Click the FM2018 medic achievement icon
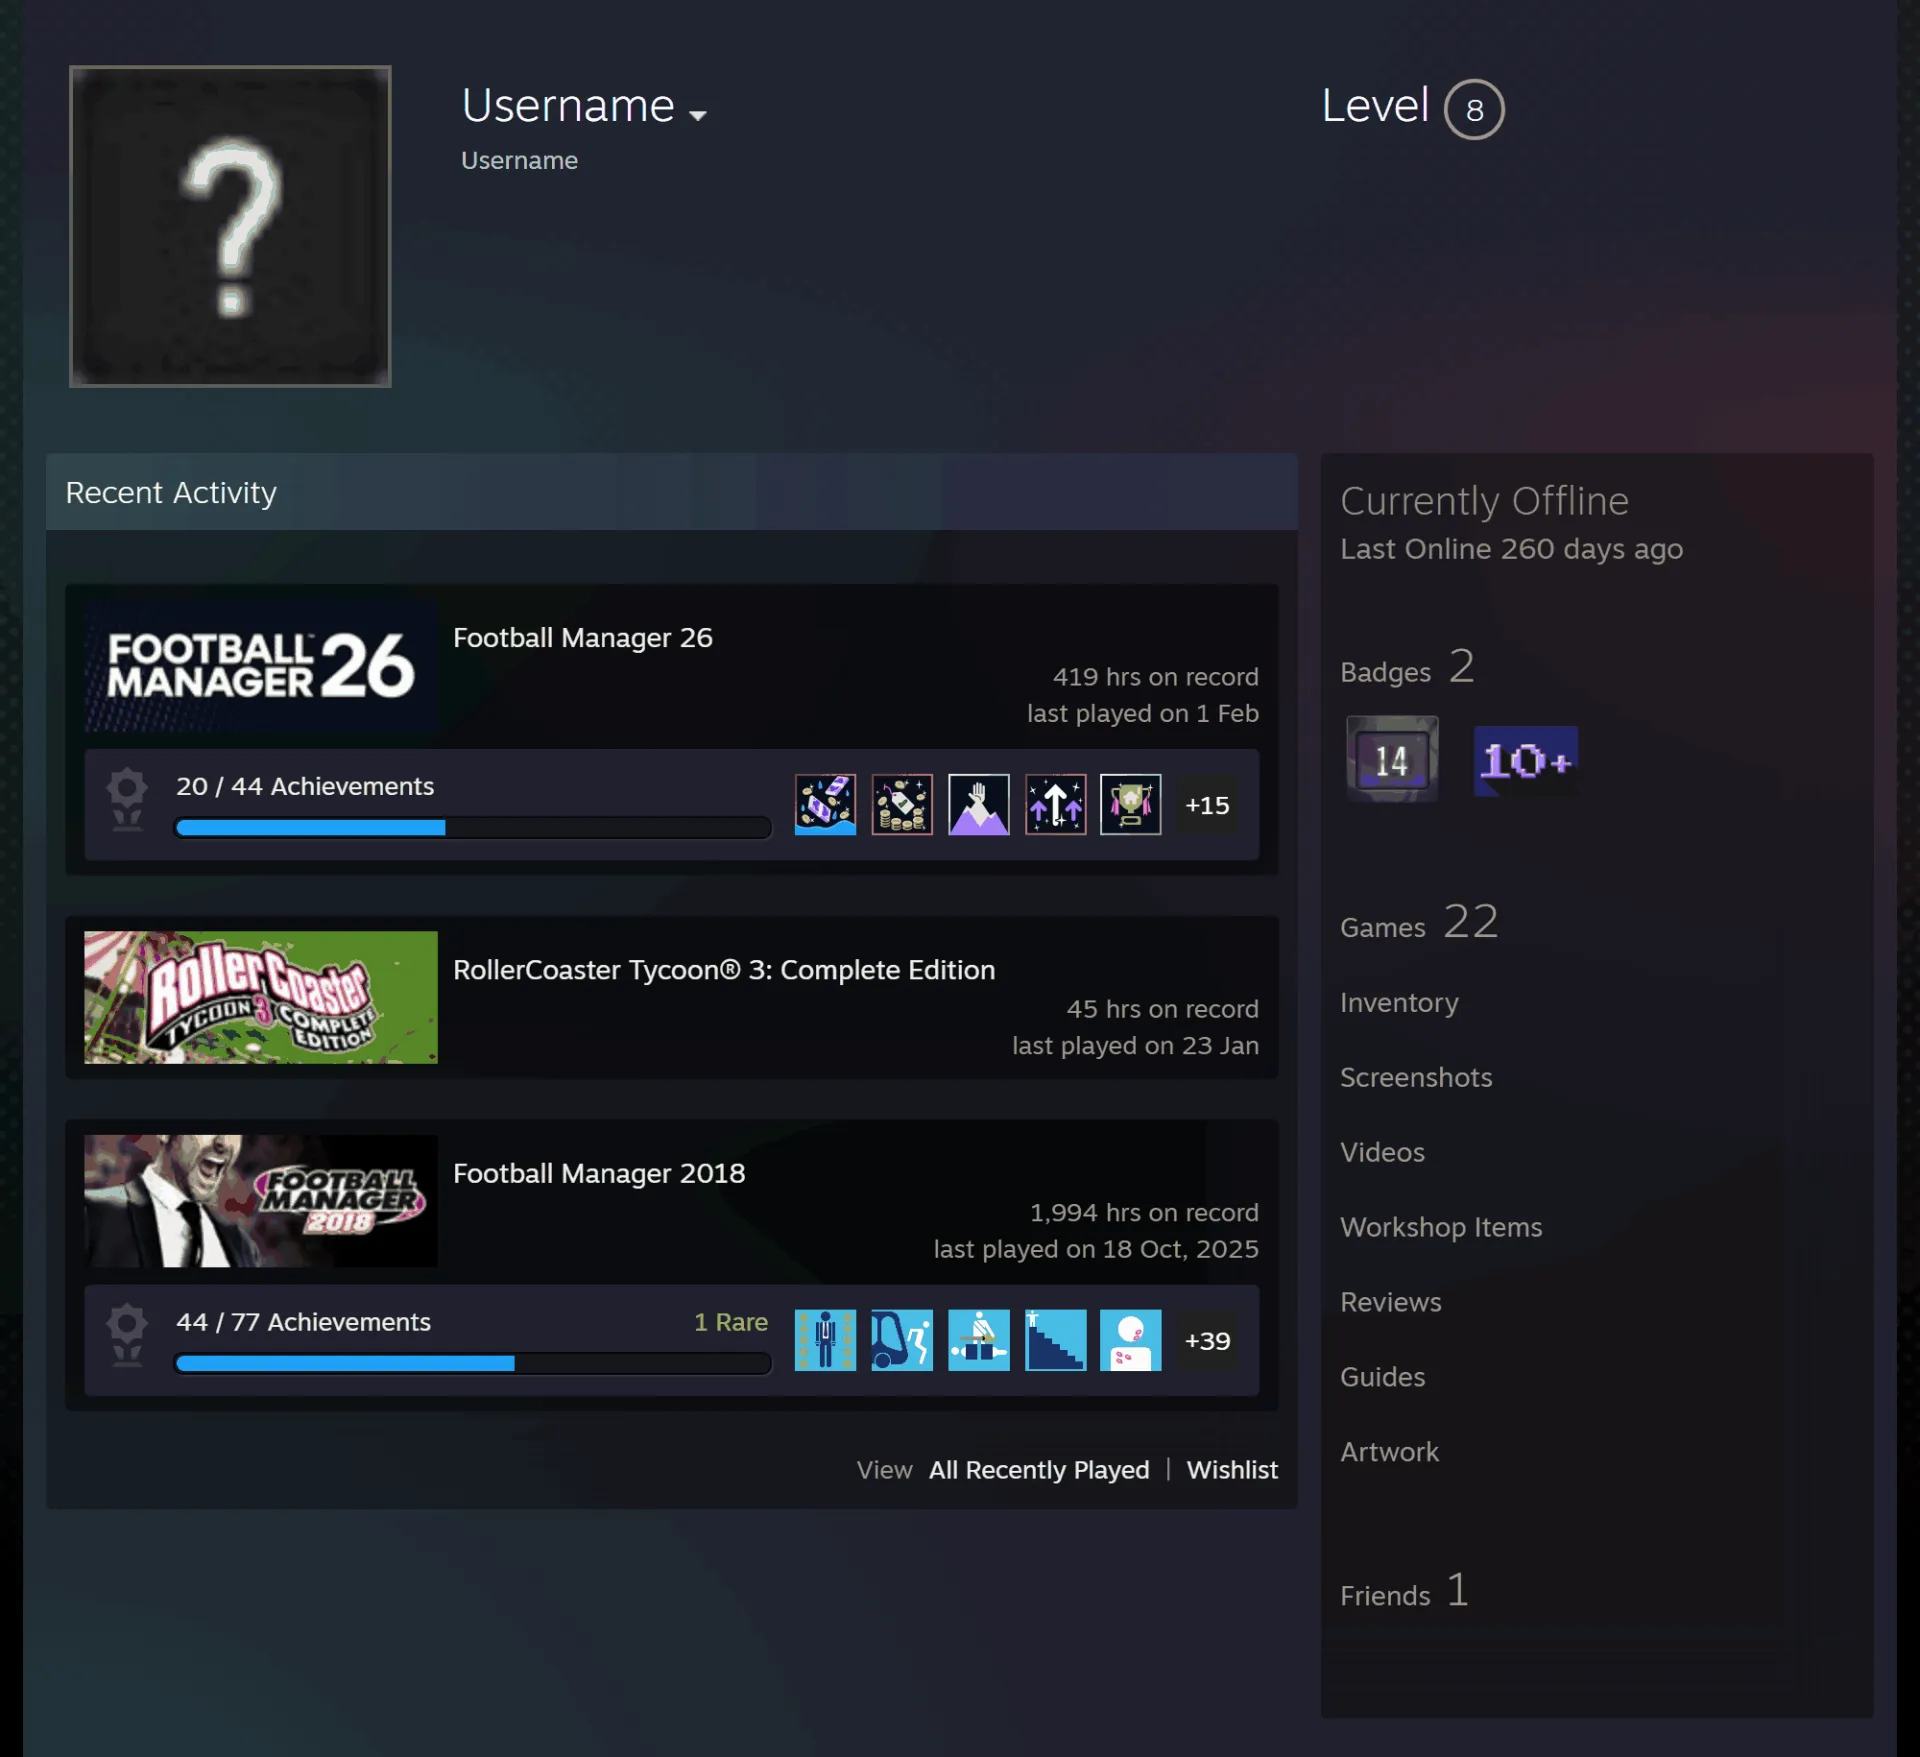This screenshot has width=1920, height=1757. click(979, 1341)
